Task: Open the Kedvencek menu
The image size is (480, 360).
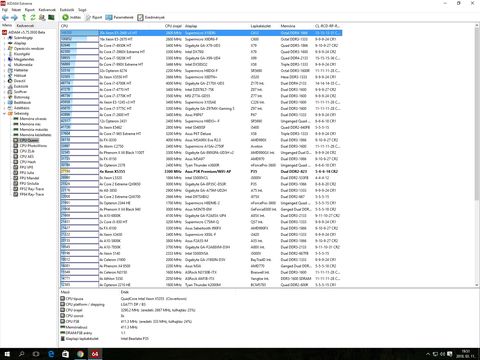Action: [47, 10]
